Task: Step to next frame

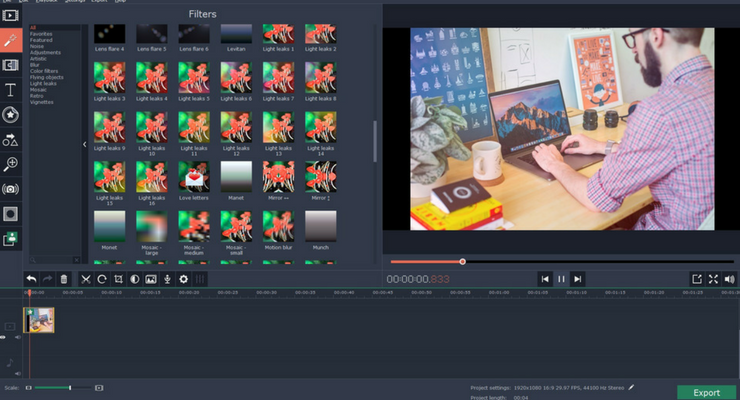Action: pyautogui.click(x=578, y=279)
